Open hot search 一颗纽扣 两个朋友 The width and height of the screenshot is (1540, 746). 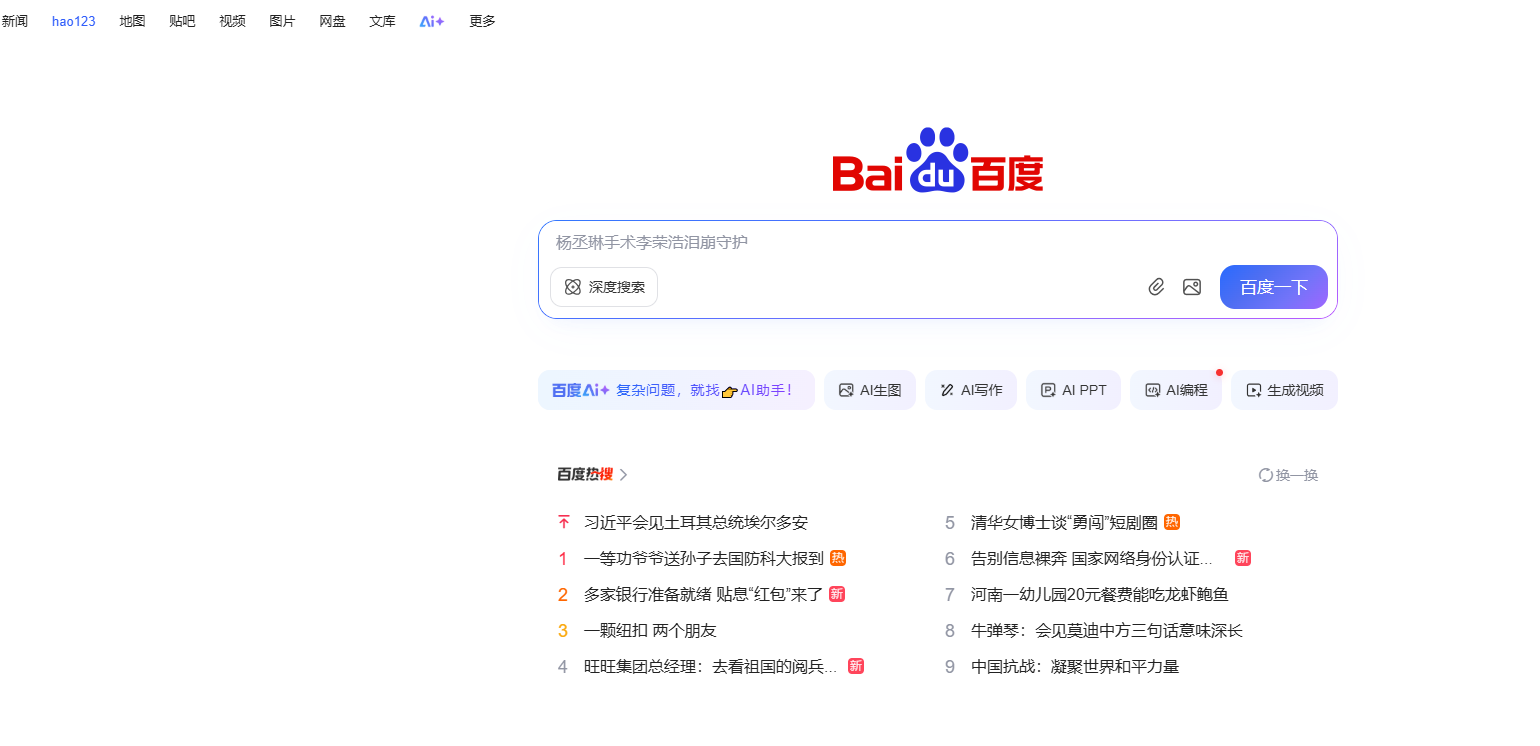point(650,630)
